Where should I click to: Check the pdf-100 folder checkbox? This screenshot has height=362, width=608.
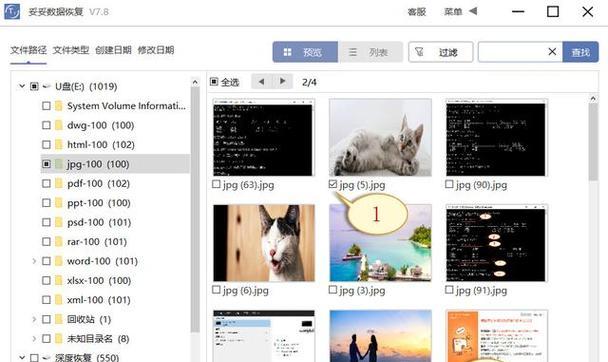pos(46,183)
